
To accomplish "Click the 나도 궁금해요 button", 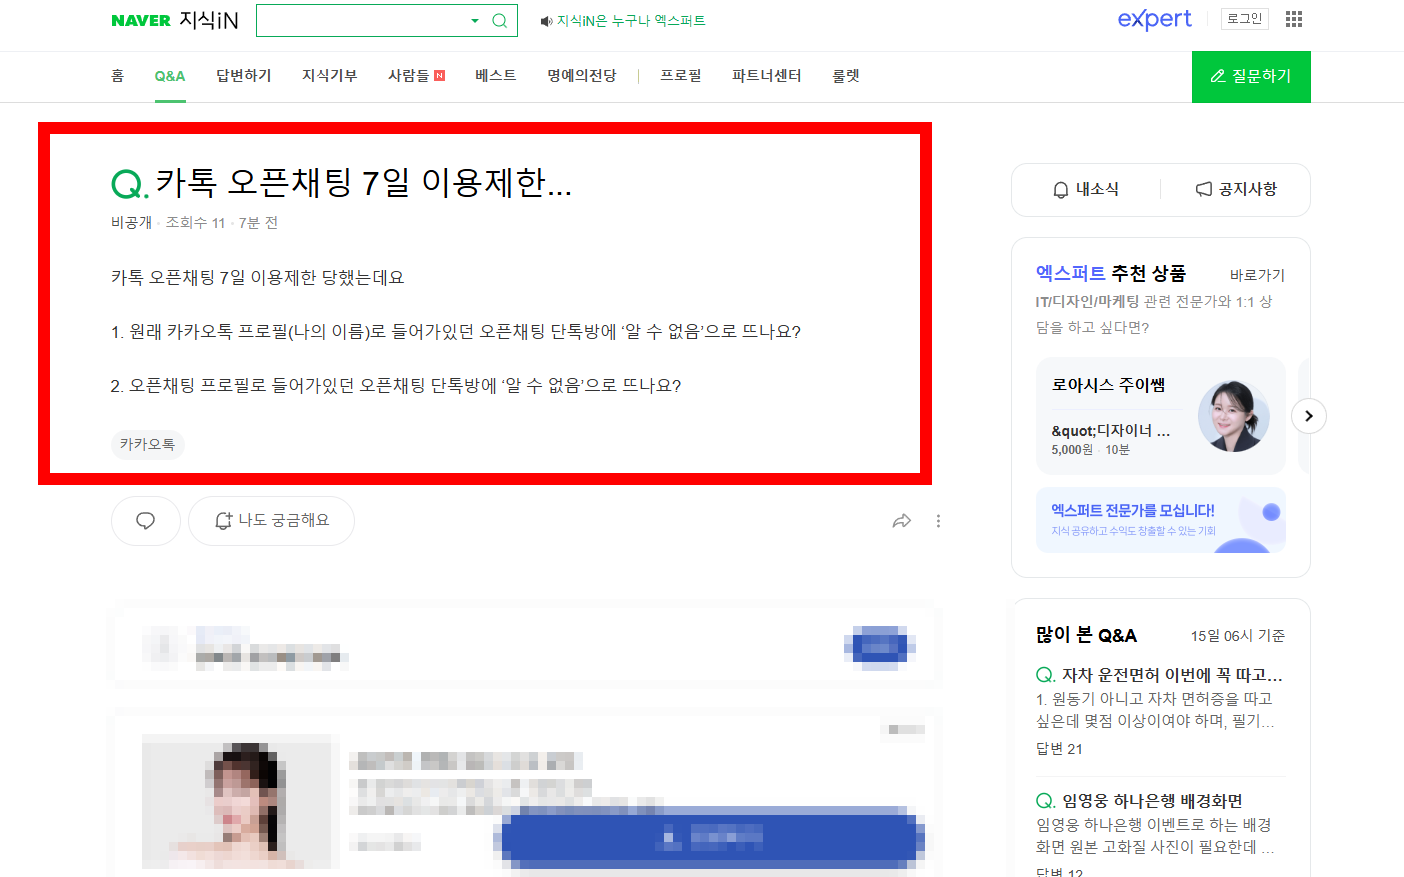I will (272, 521).
